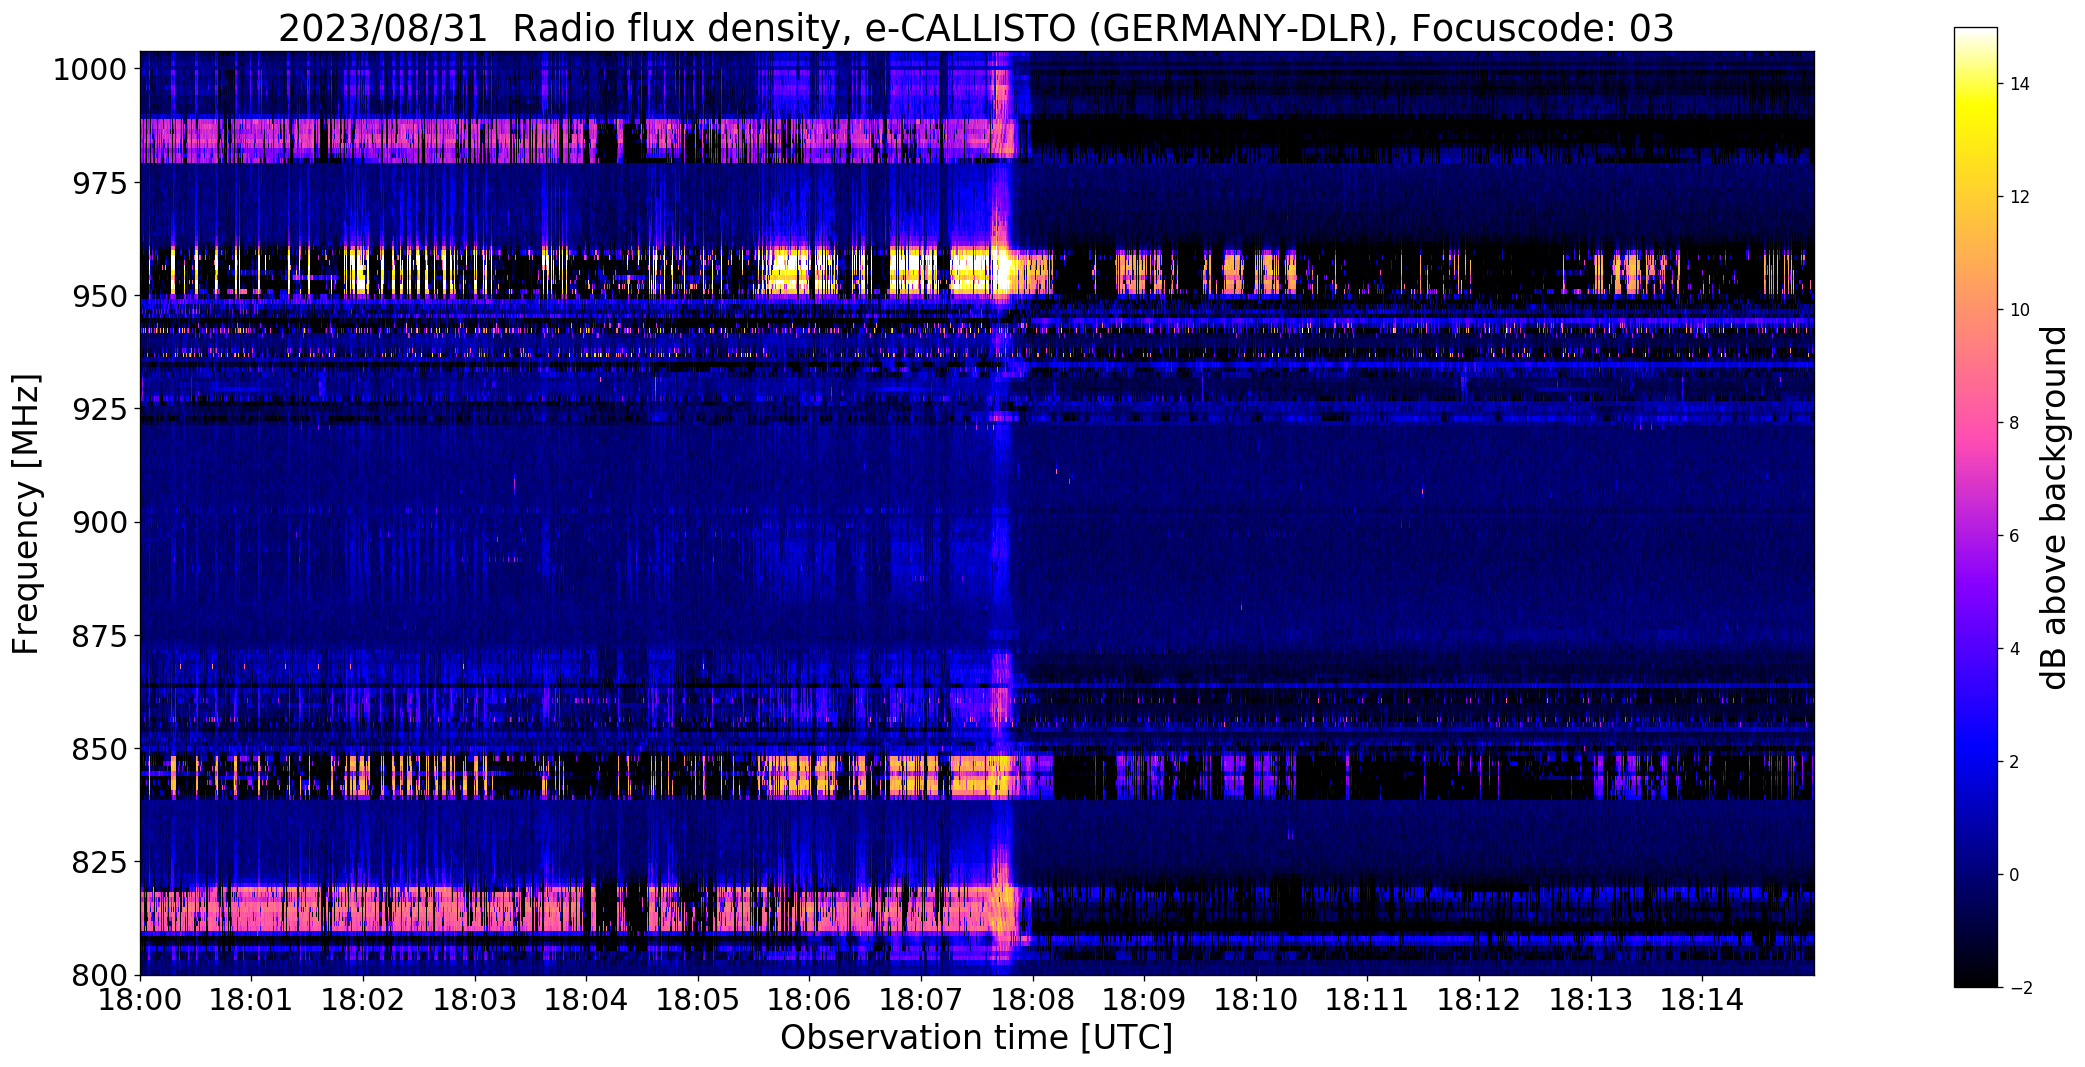The width and height of the screenshot is (2085, 1067).
Task: Click the 18:07 time tick label
Action: pyautogui.click(x=921, y=1000)
